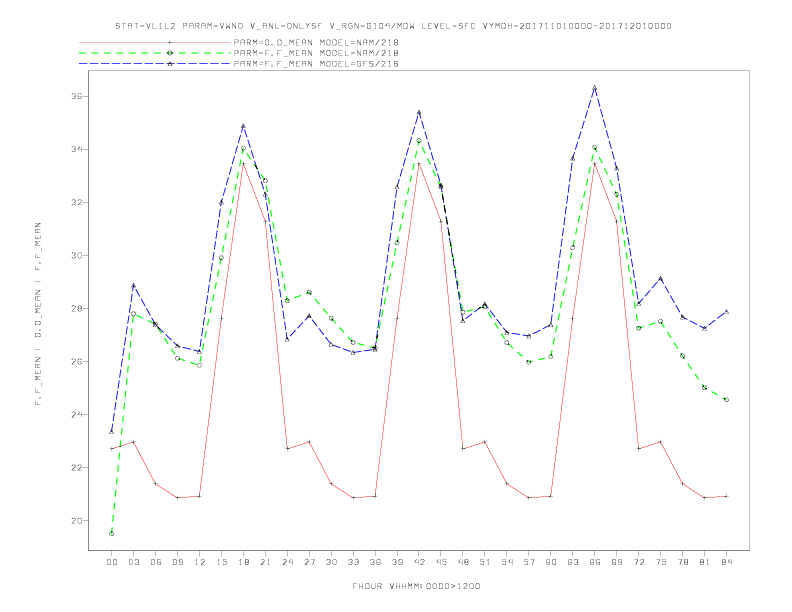Click the x-axis hour label 48
The height and width of the screenshot is (612, 792).
click(463, 562)
